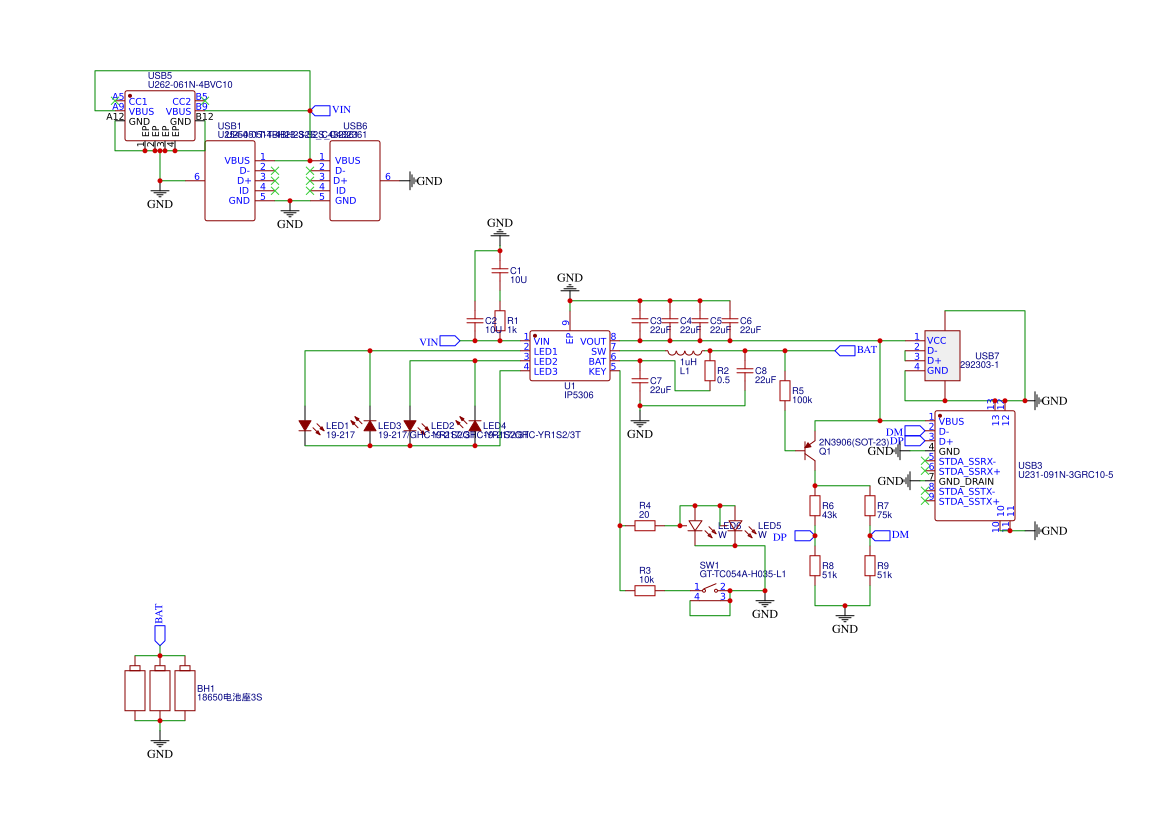Click the R4 20 ohm resistor

[645, 525]
